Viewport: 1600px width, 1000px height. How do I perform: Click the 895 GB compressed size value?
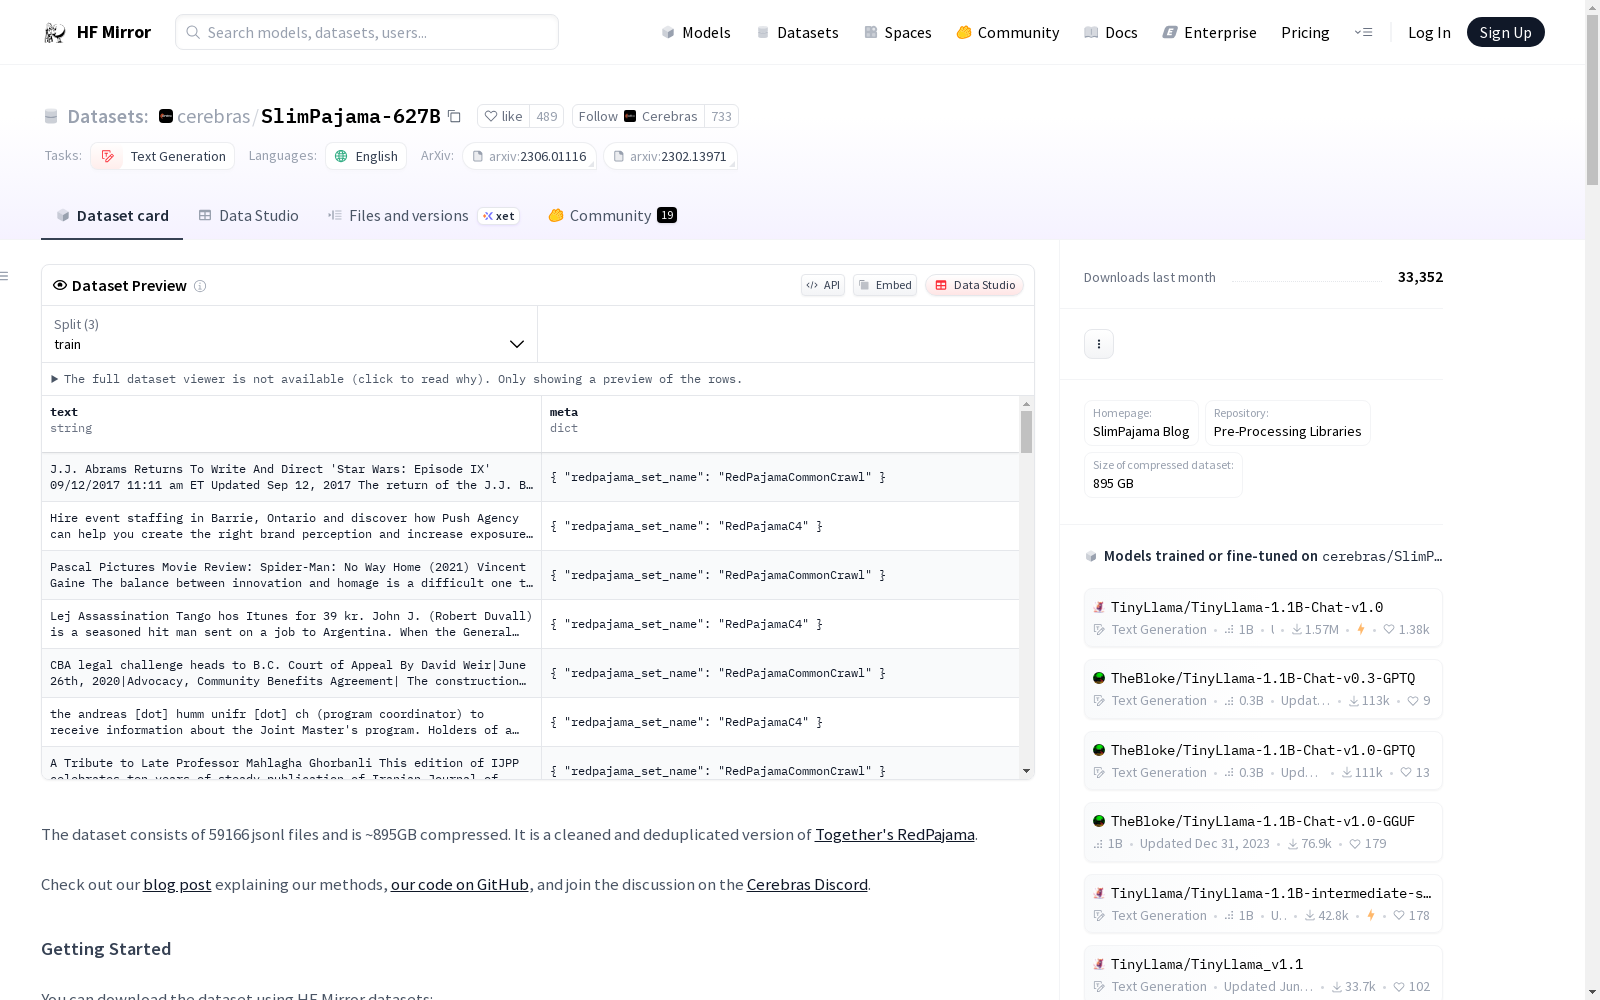point(1113,484)
